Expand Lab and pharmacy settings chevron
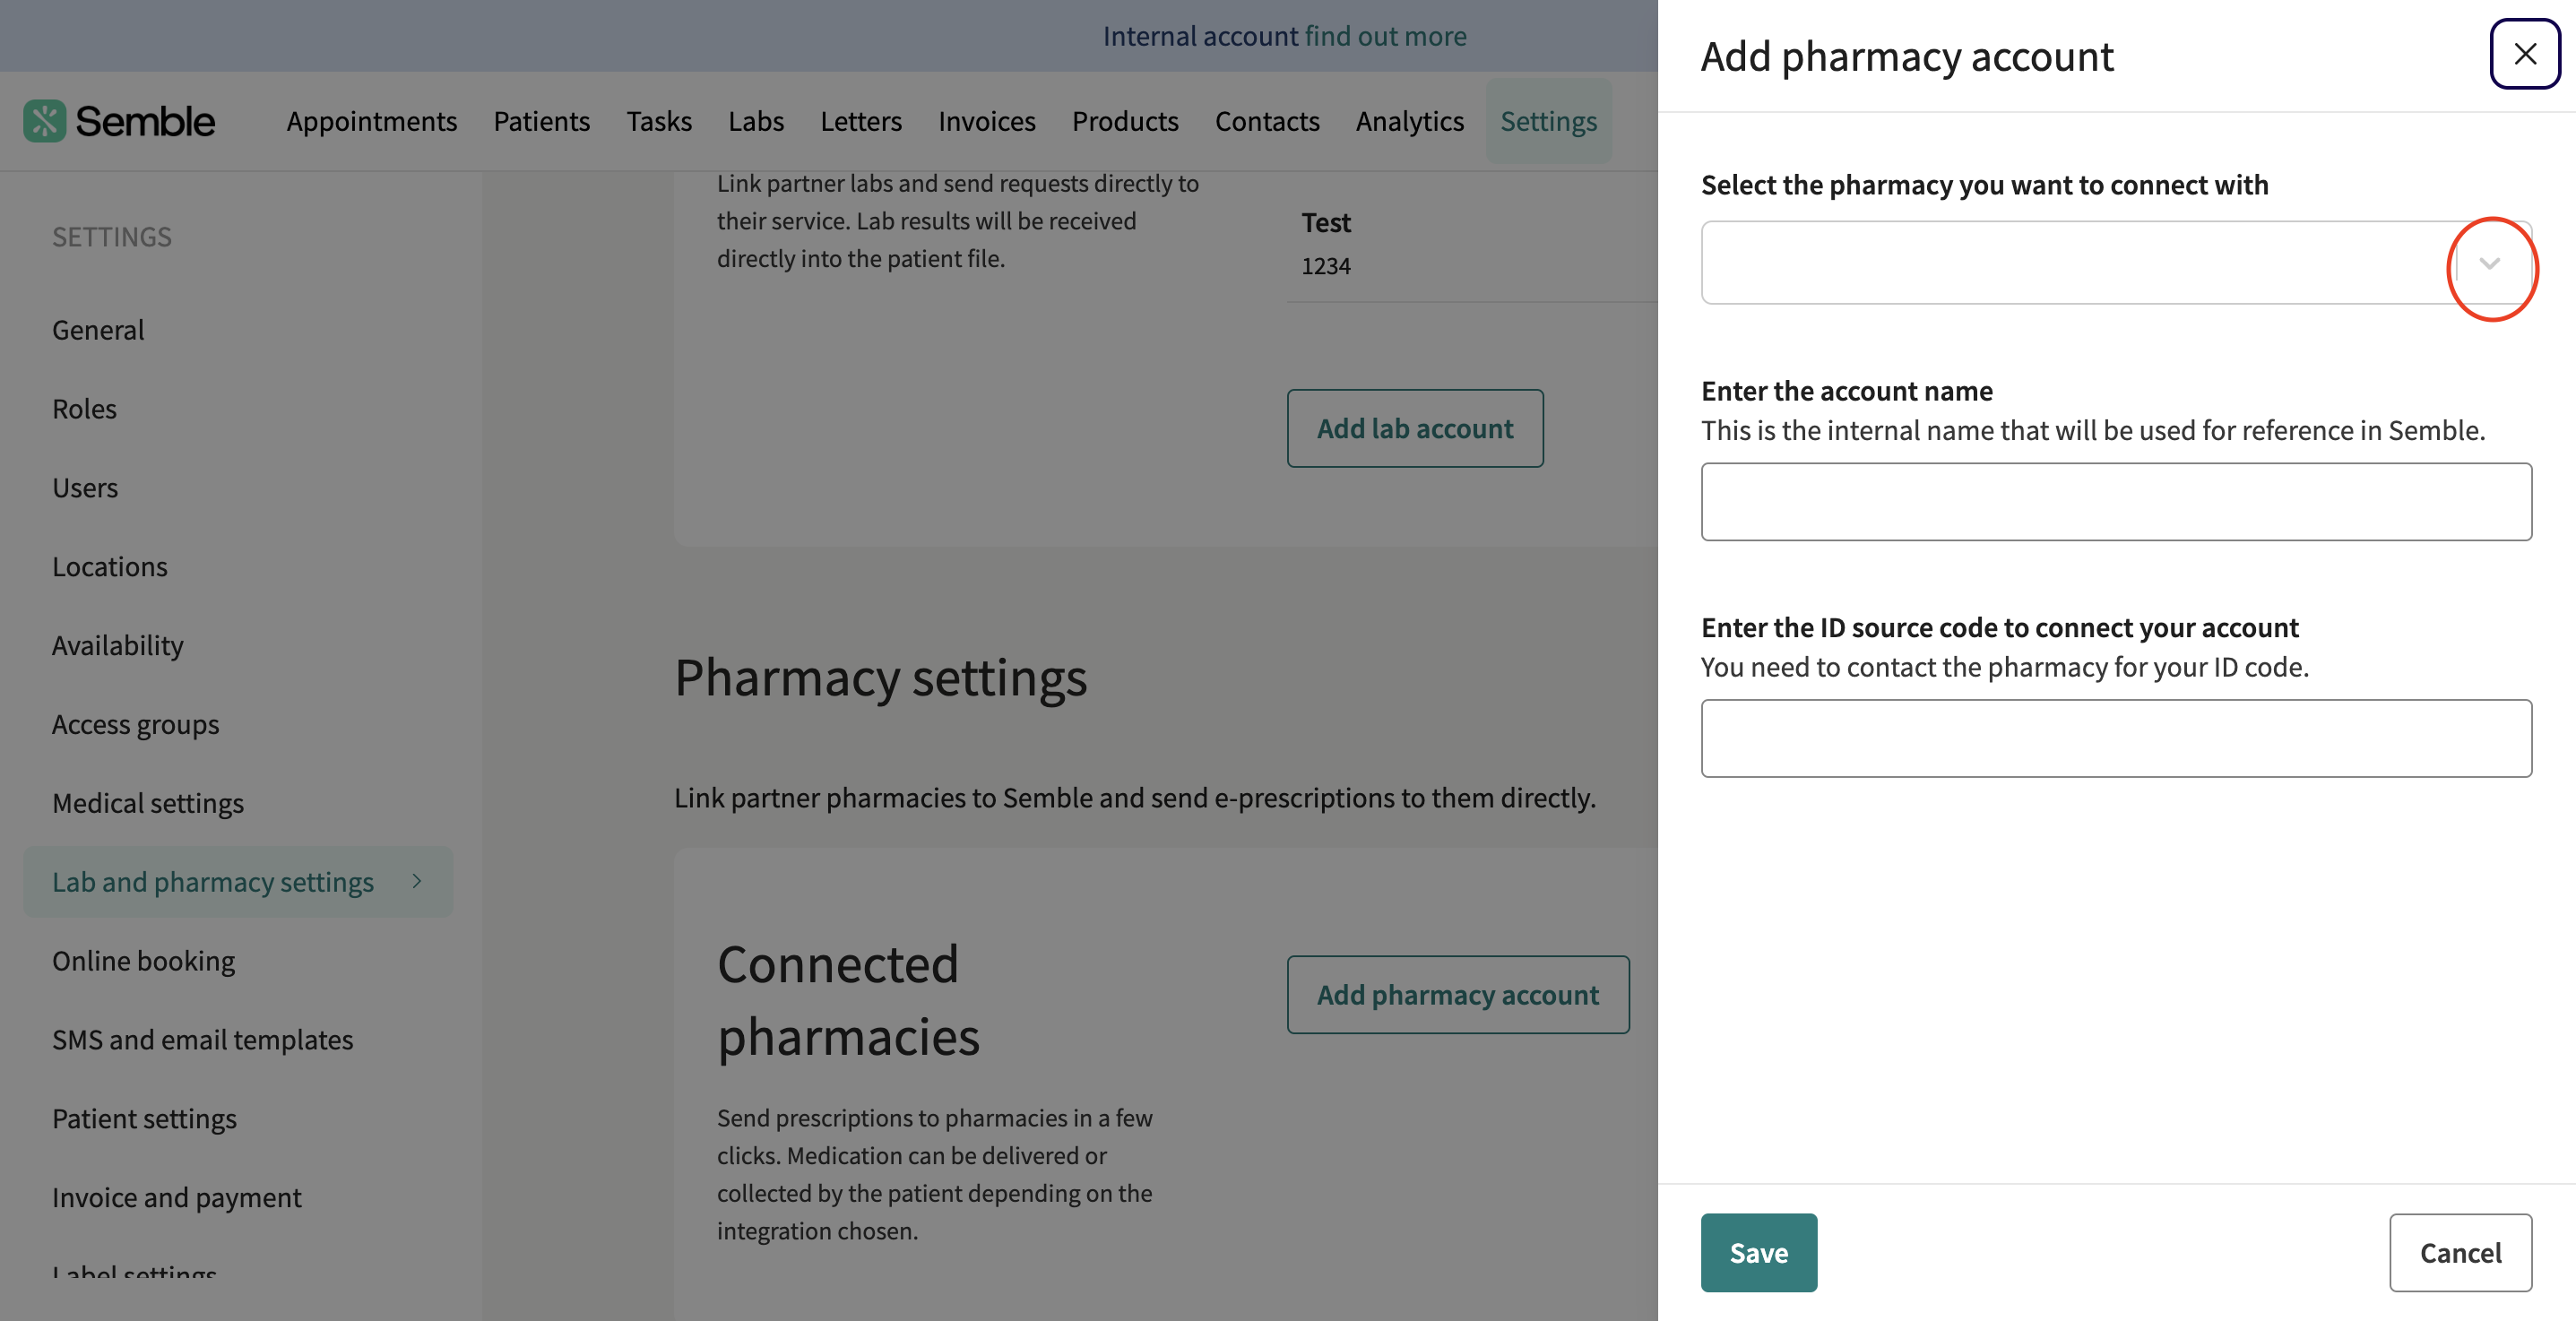This screenshot has height=1321, width=2576. pyautogui.click(x=417, y=881)
